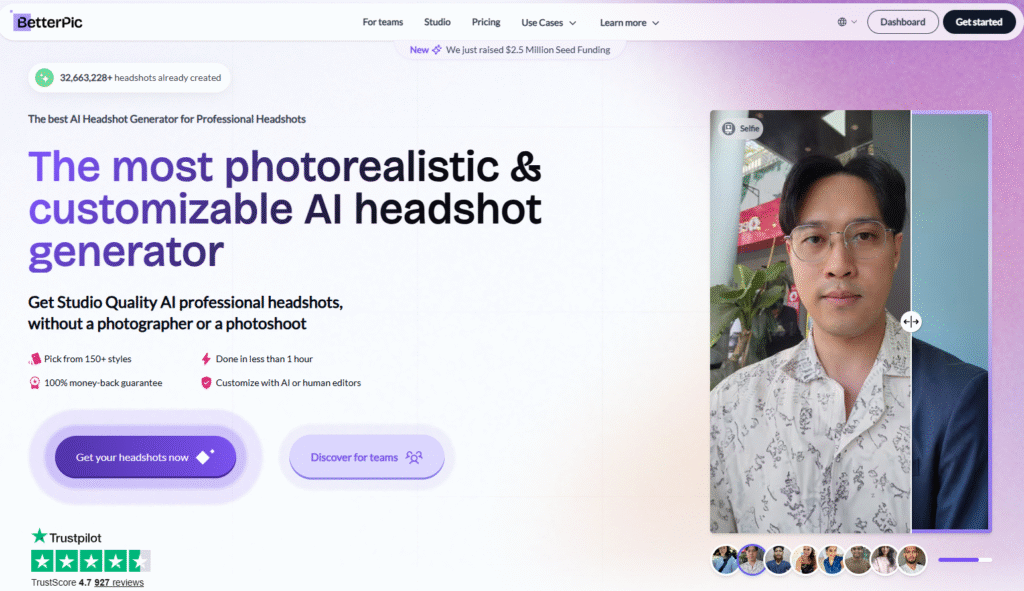1024x591 pixels.
Task: Click the 'Get started' button
Action: point(978,21)
